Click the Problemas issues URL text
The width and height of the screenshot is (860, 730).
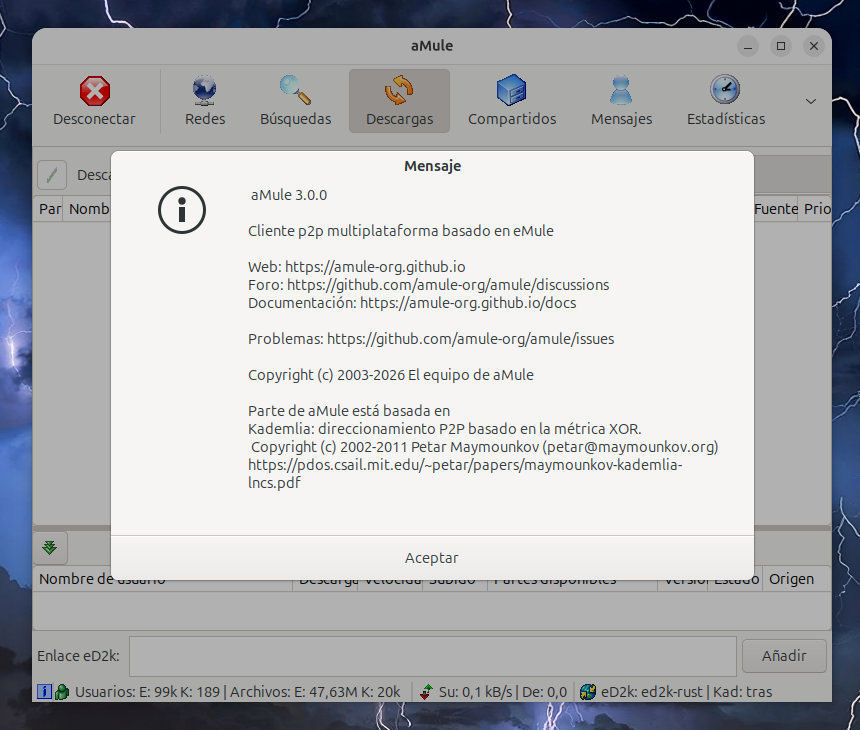471,339
